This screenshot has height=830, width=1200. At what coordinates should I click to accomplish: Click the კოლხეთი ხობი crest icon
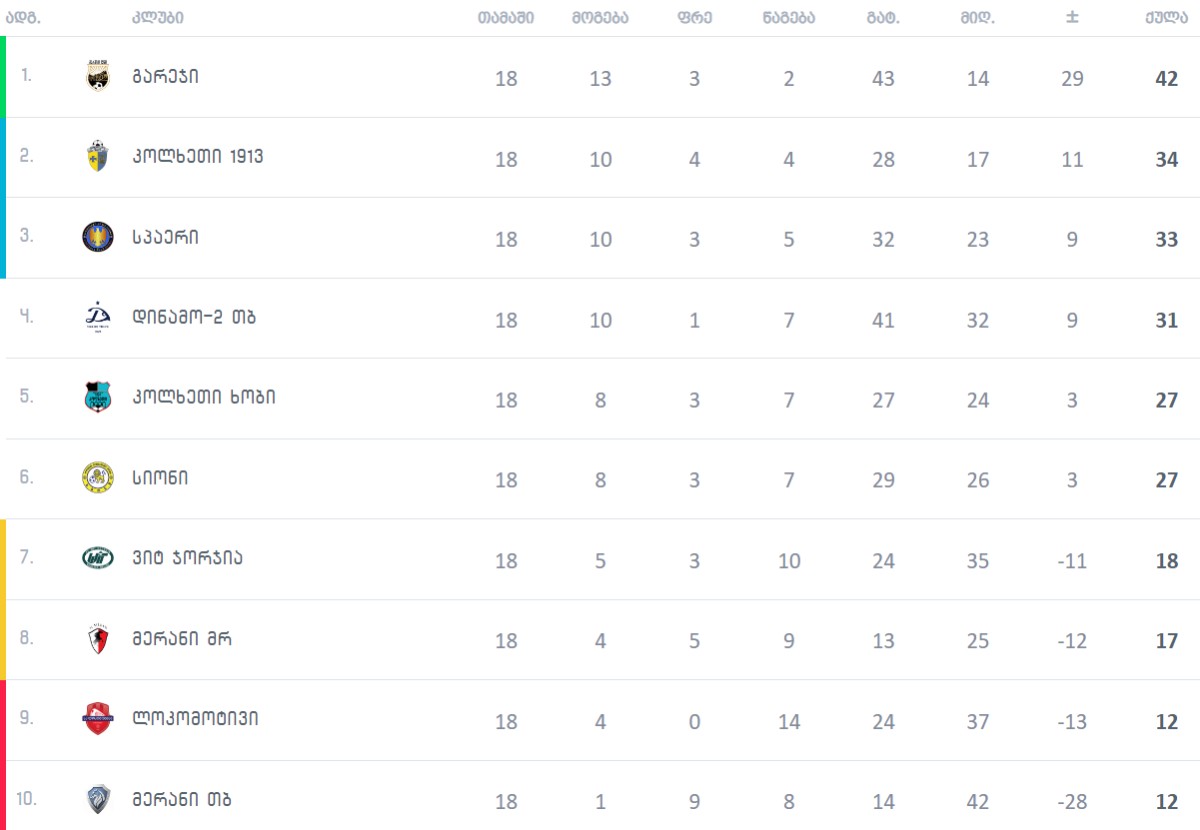[97, 397]
